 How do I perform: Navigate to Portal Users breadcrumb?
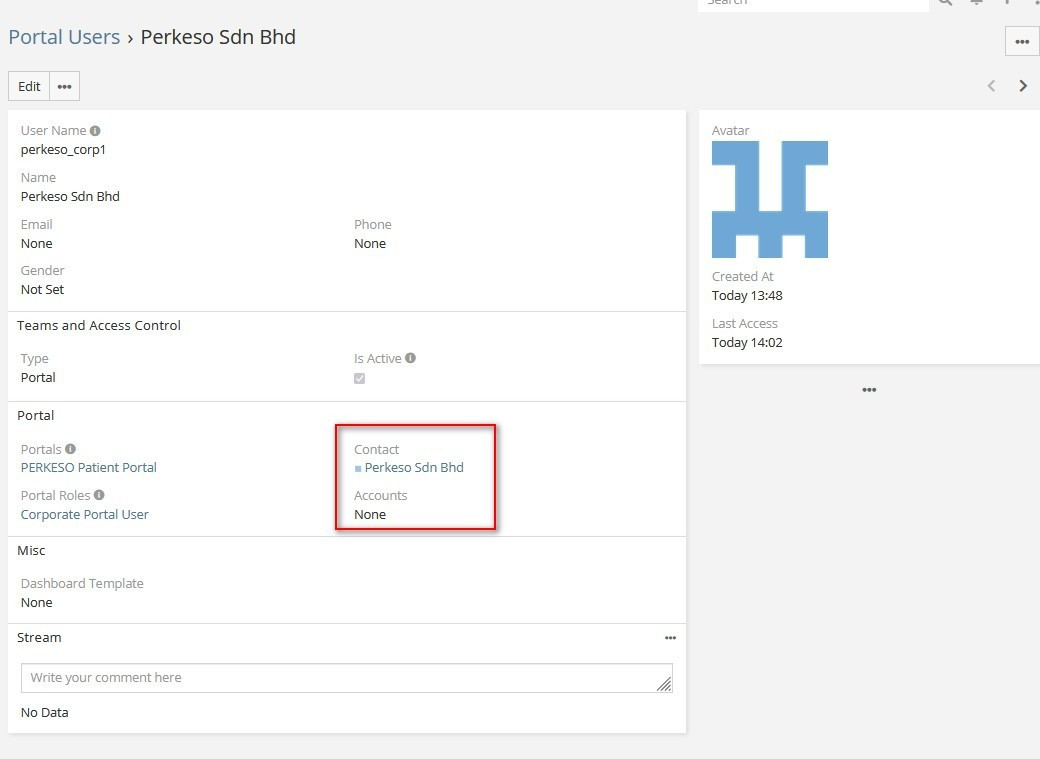tap(64, 38)
